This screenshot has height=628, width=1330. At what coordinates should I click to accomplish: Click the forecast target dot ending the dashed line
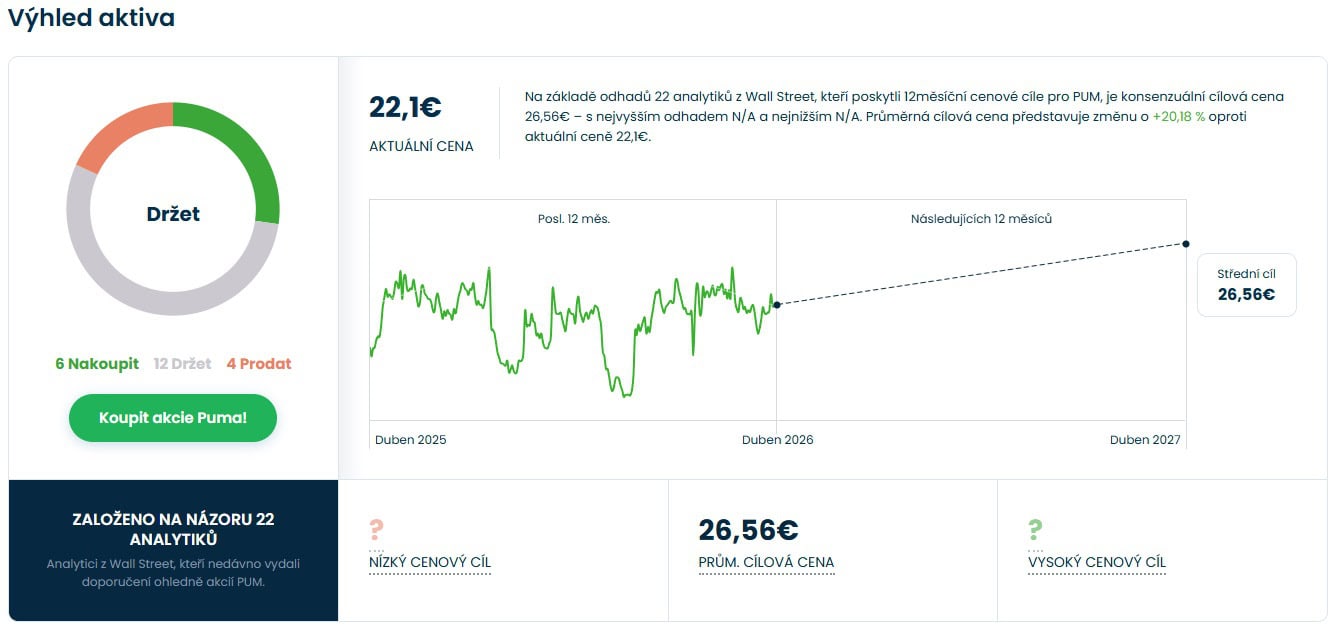click(x=1186, y=244)
